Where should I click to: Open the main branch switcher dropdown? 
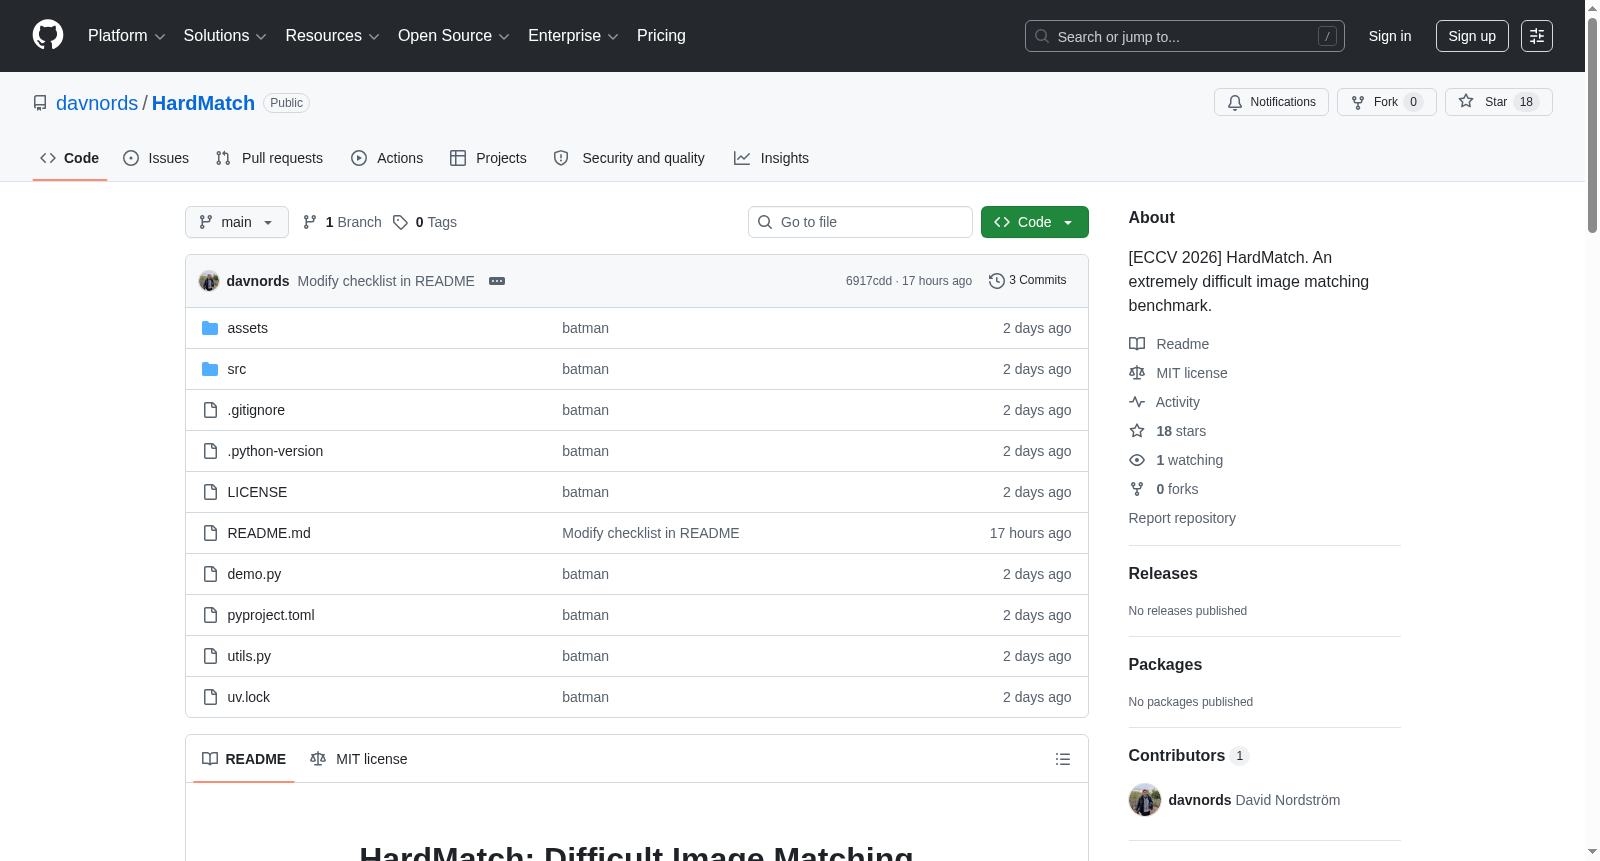click(x=237, y=222)
